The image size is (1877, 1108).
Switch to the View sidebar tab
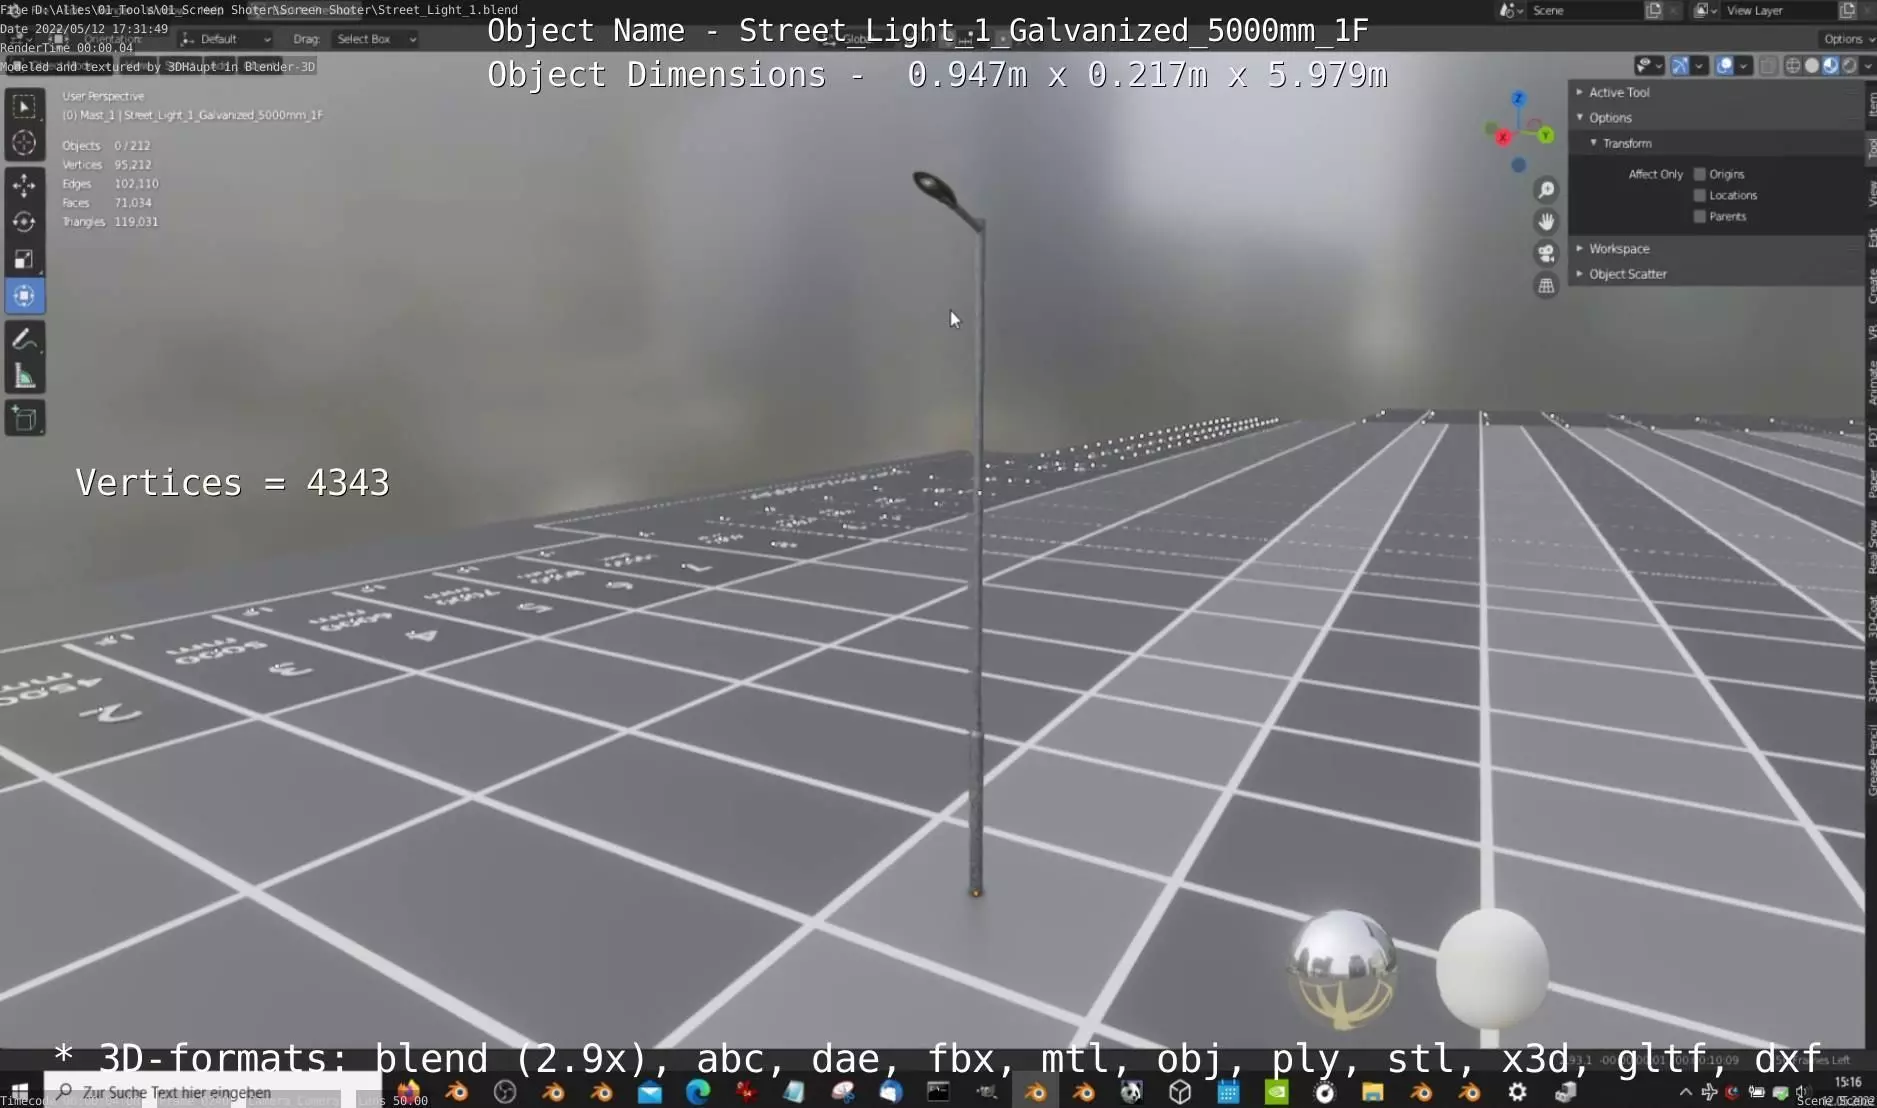(x=1871, y=193)
